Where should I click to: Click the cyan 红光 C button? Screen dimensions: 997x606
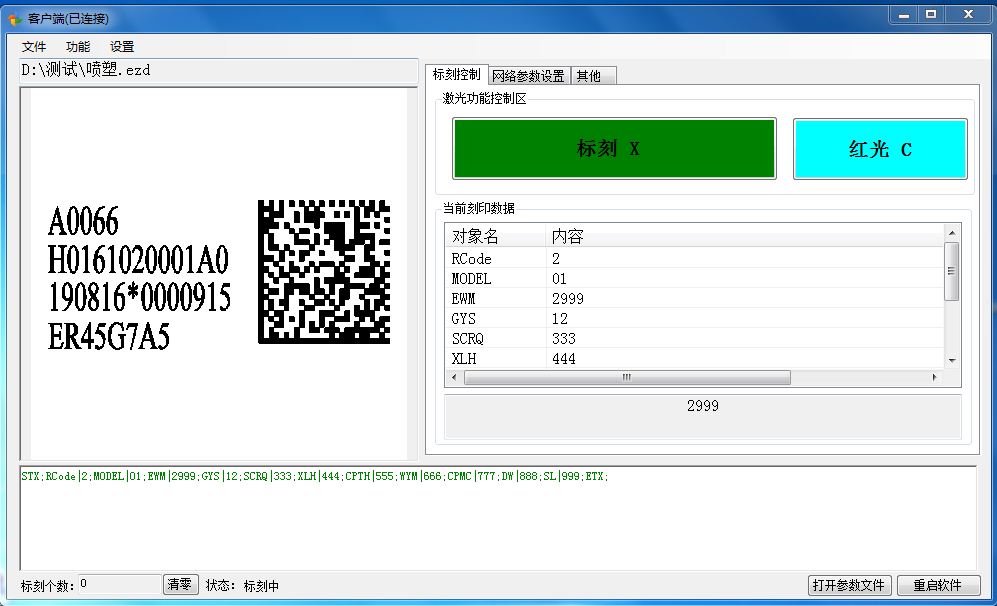(x=880, y=149)
